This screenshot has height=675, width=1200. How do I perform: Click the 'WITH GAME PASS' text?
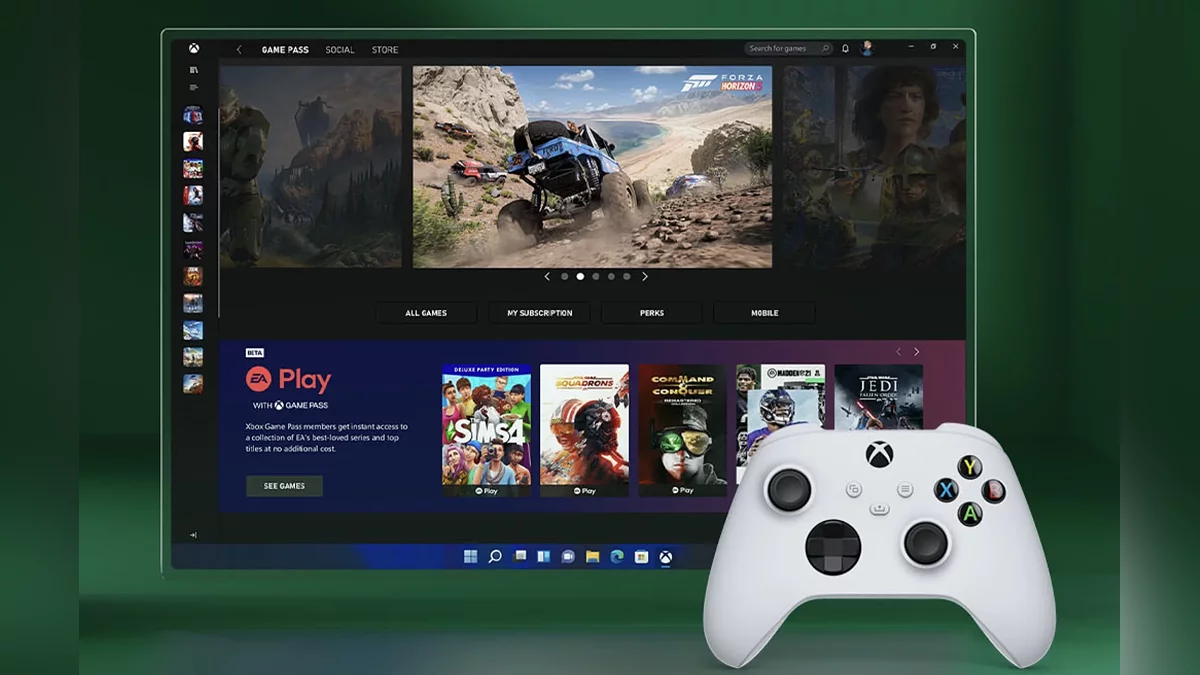point(290,405)
